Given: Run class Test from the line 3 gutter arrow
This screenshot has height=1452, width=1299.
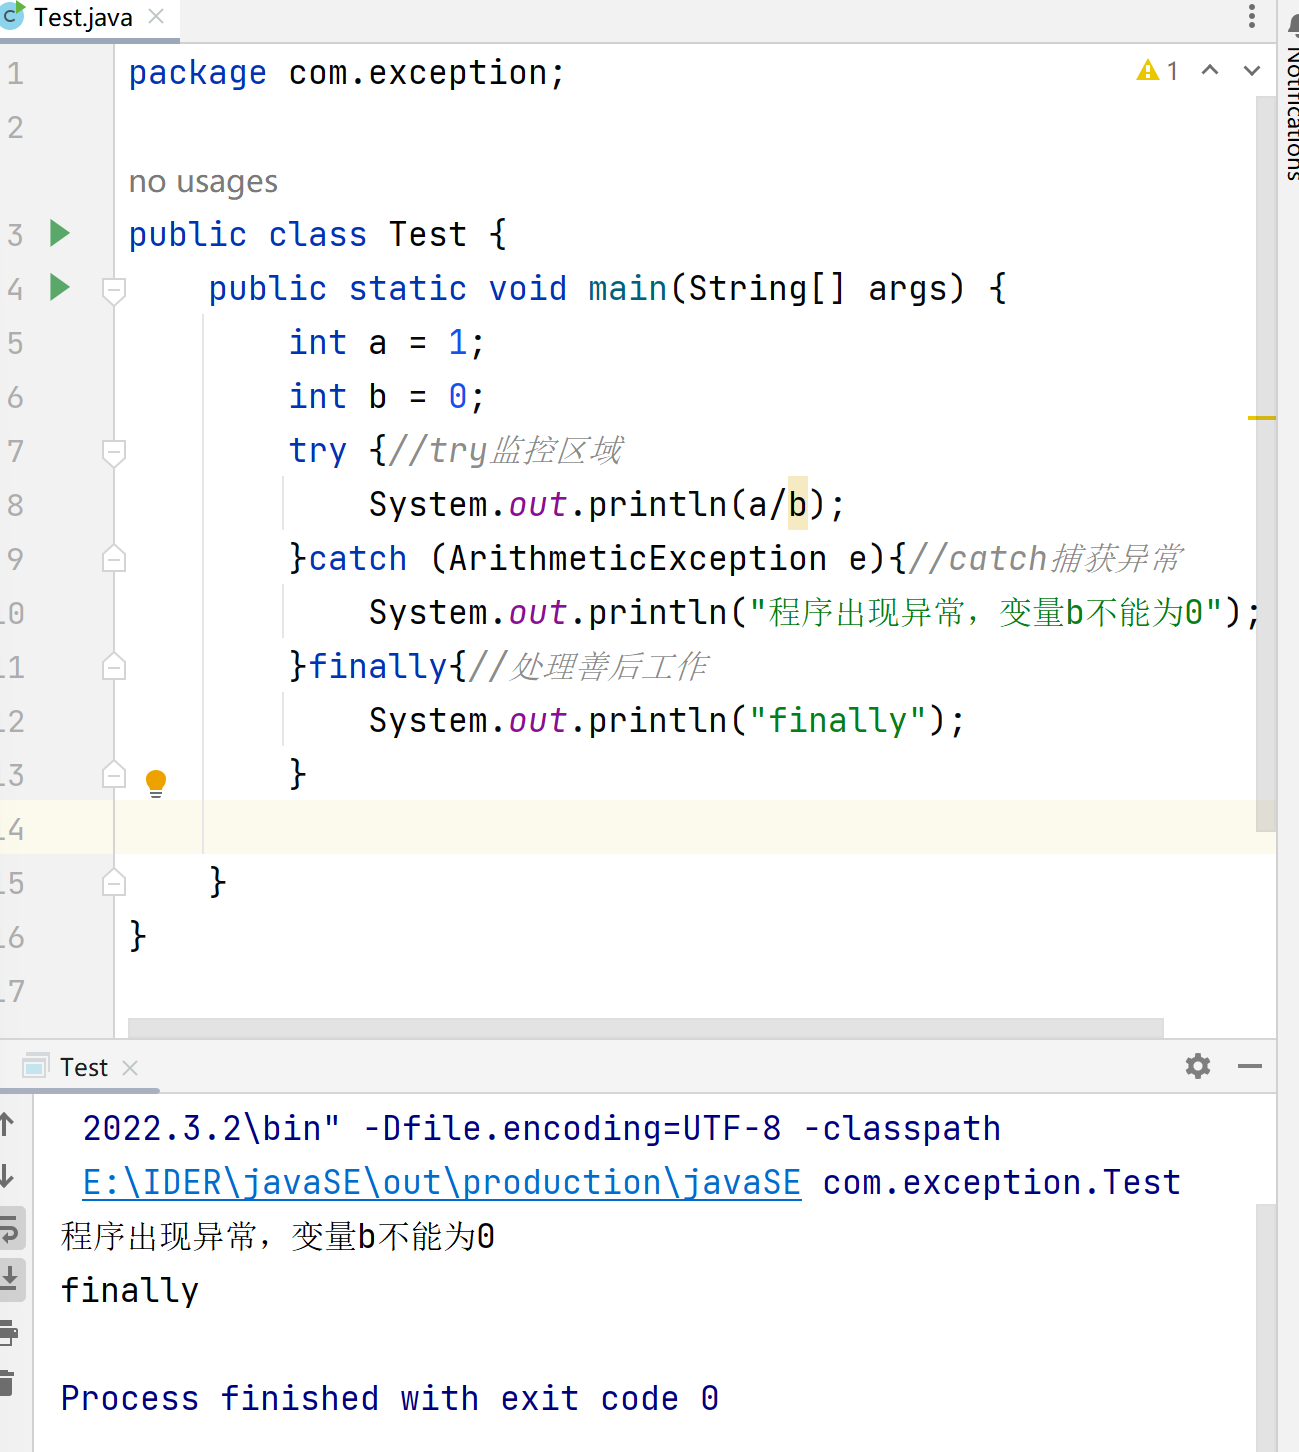Looking at the screenshot, I should point(60,233).
